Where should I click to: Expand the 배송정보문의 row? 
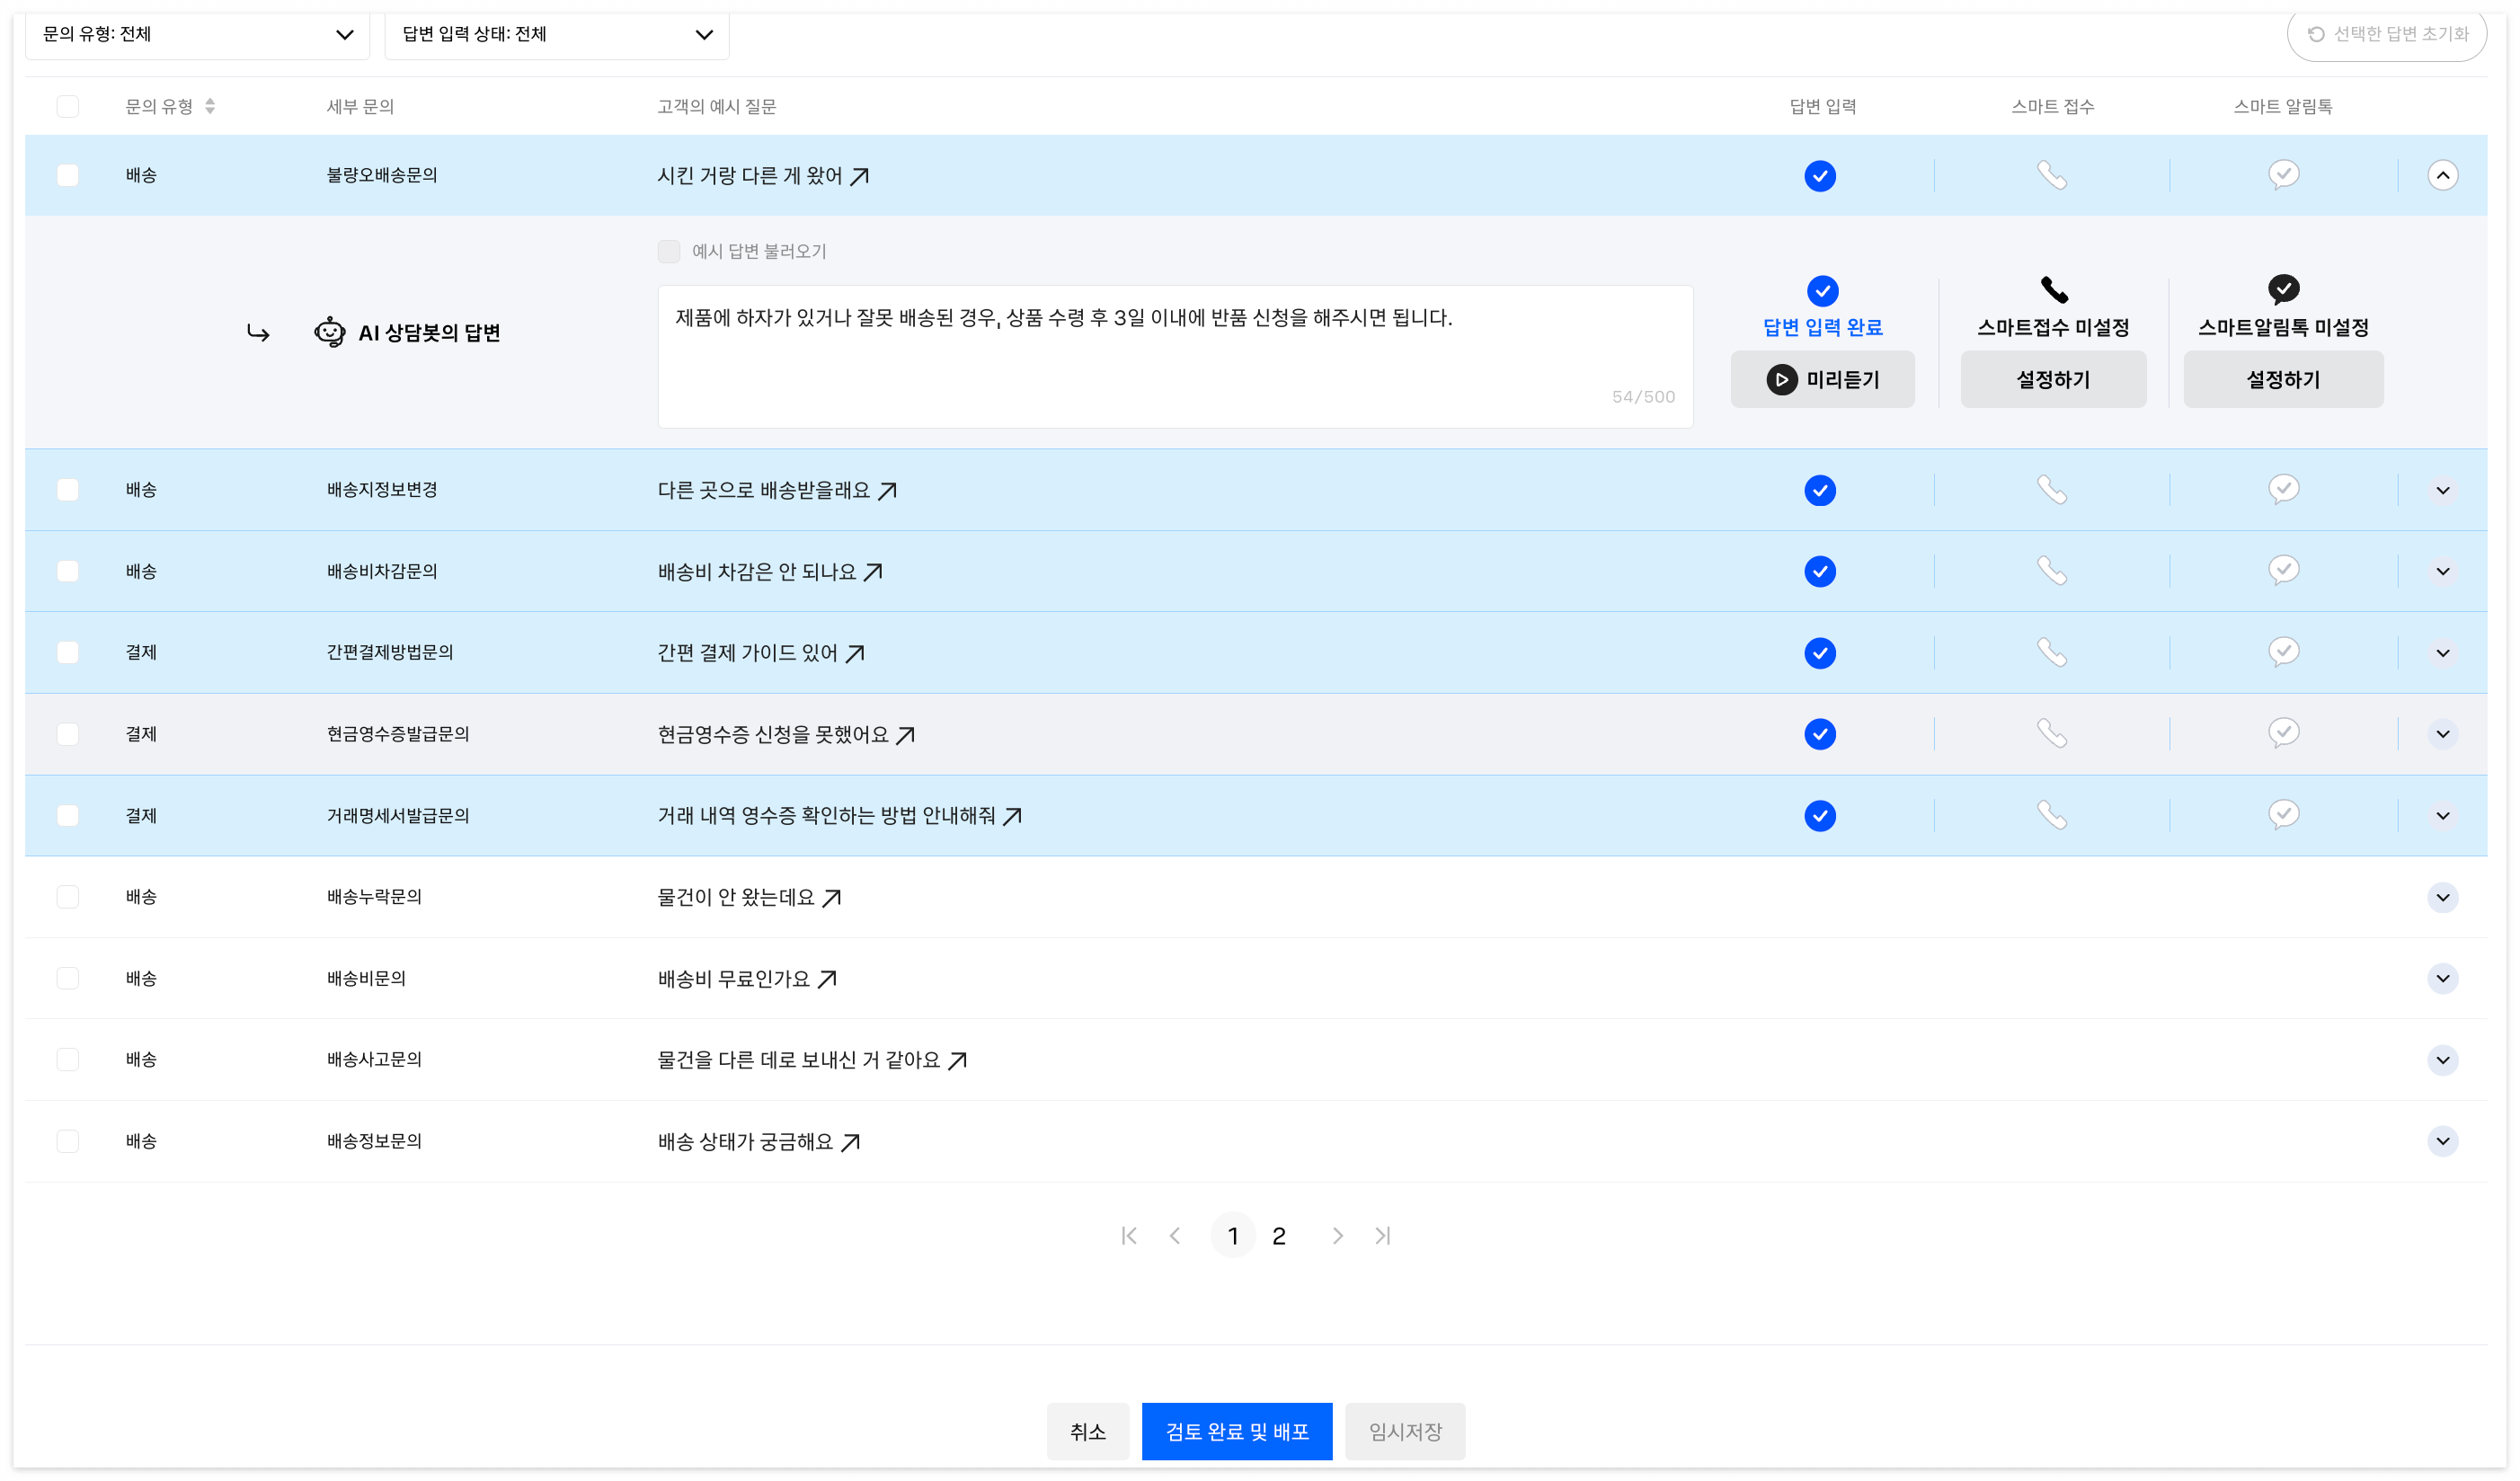[2441, 1141]
